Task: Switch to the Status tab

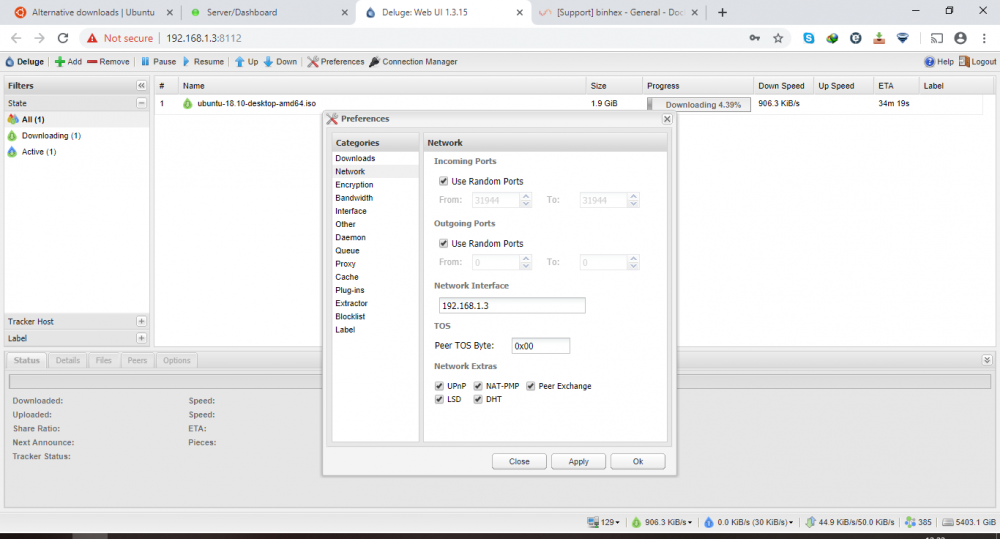Action: pyautogui.click(x=27, y=360)
